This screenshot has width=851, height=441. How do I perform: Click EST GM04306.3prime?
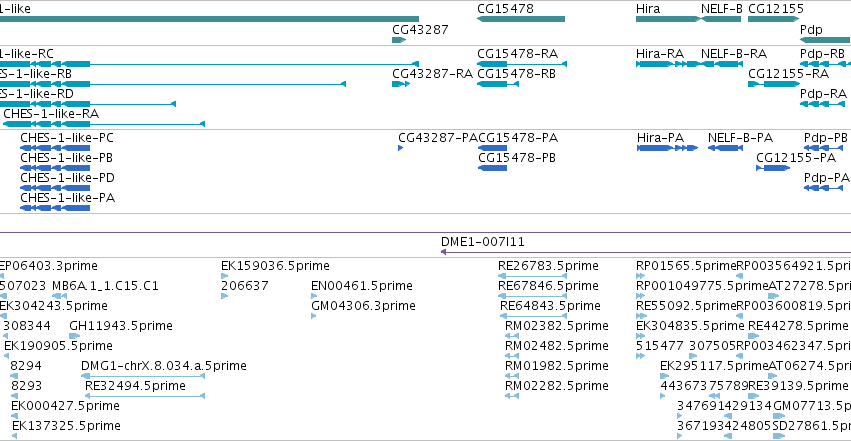(x=313, y=316)
